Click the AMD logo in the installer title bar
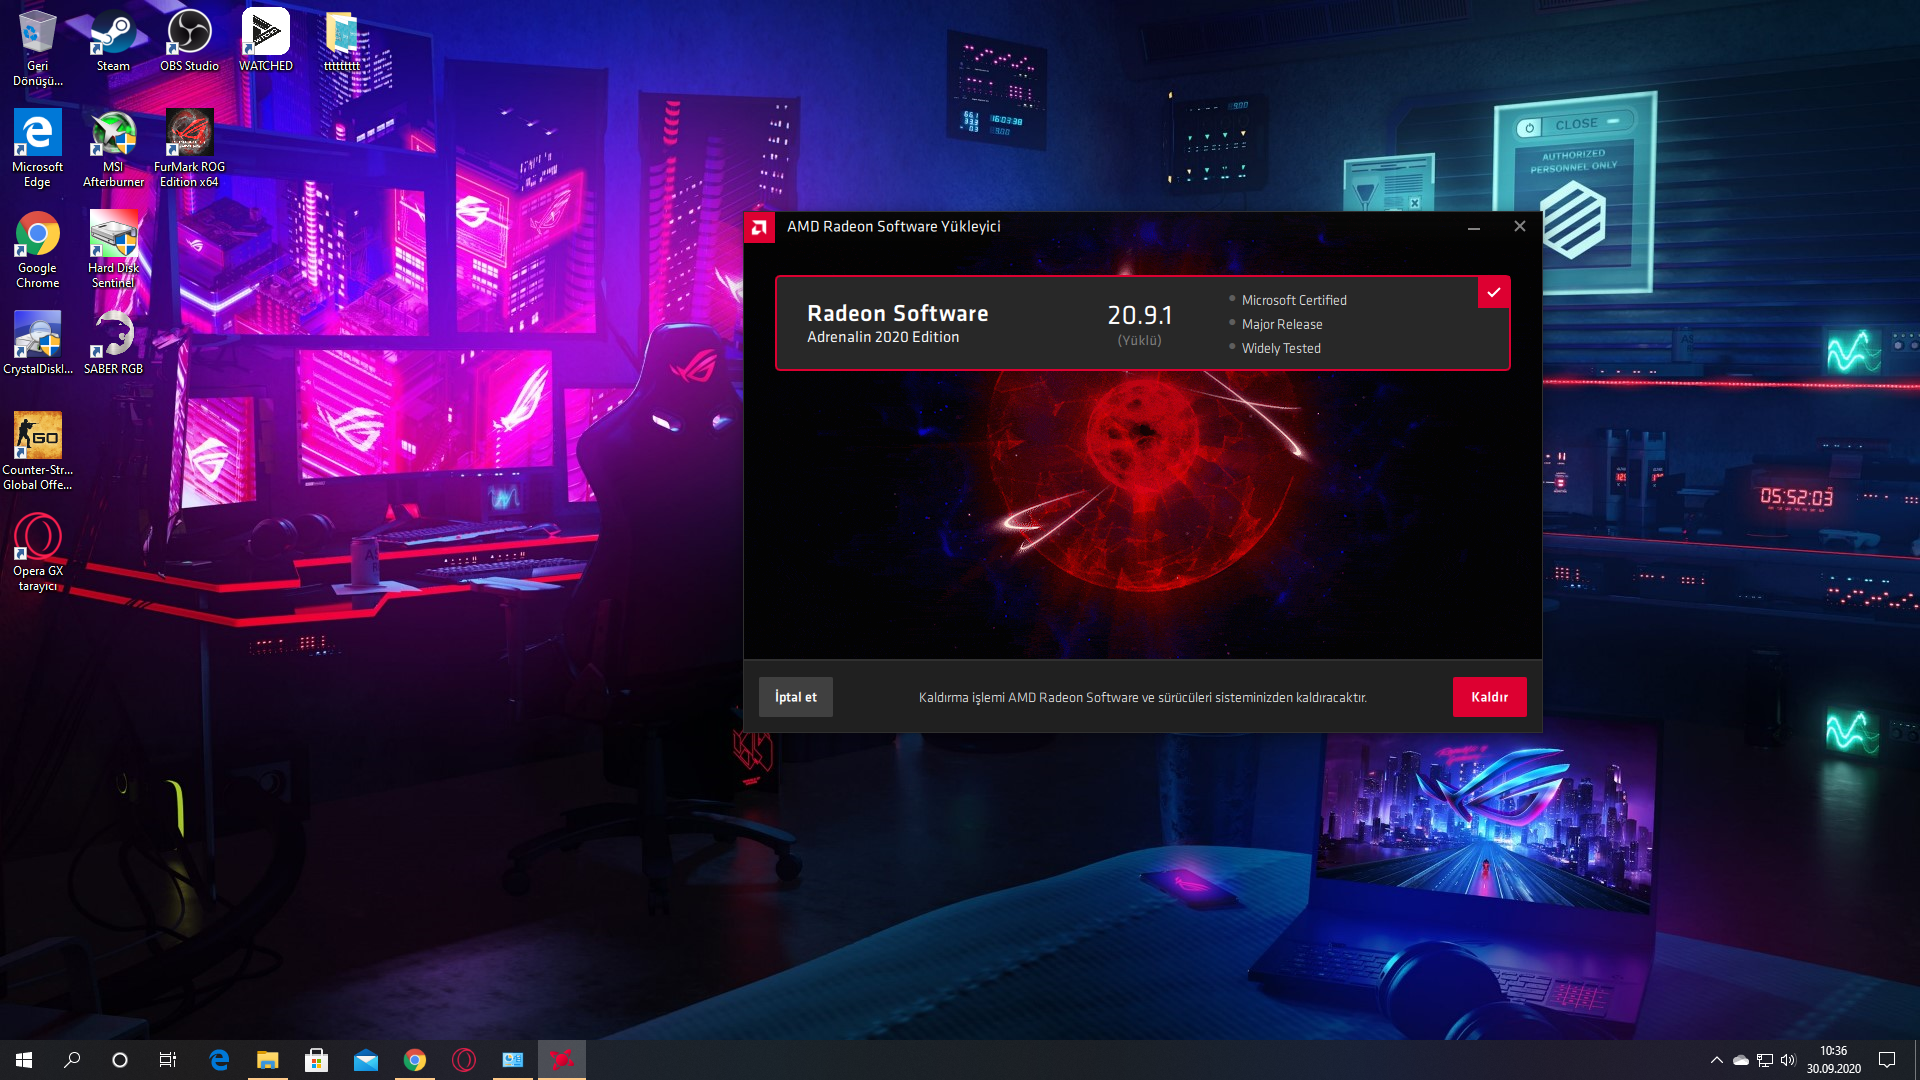 759,227
